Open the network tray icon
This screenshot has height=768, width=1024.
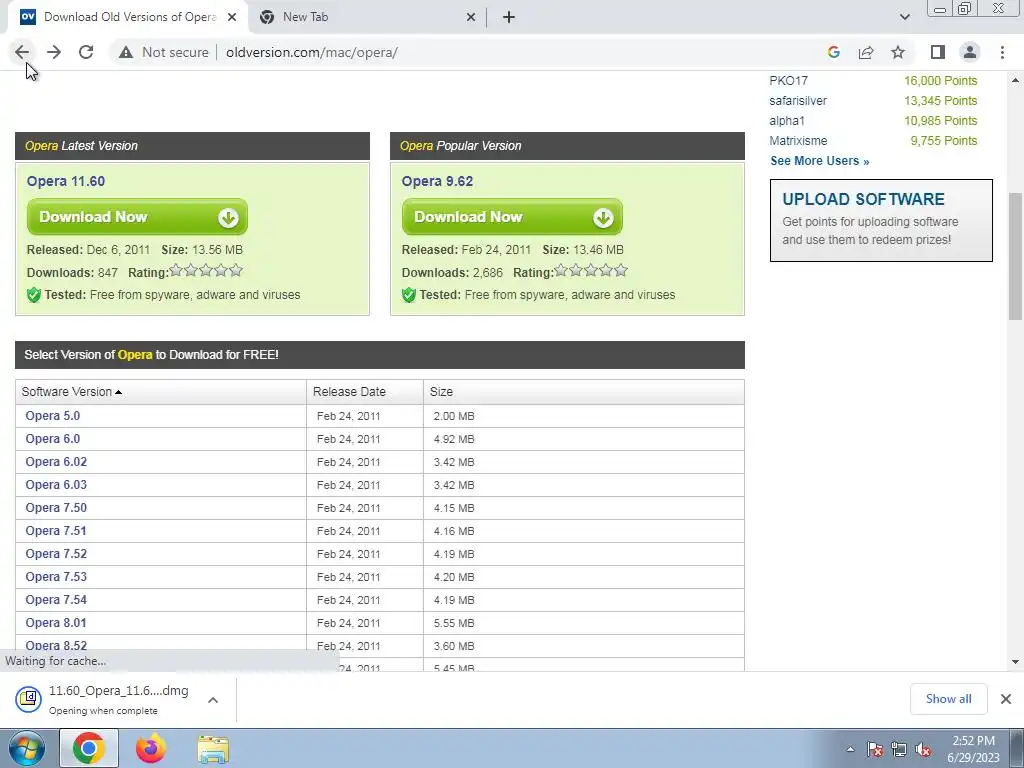click(x=899, y=749)
